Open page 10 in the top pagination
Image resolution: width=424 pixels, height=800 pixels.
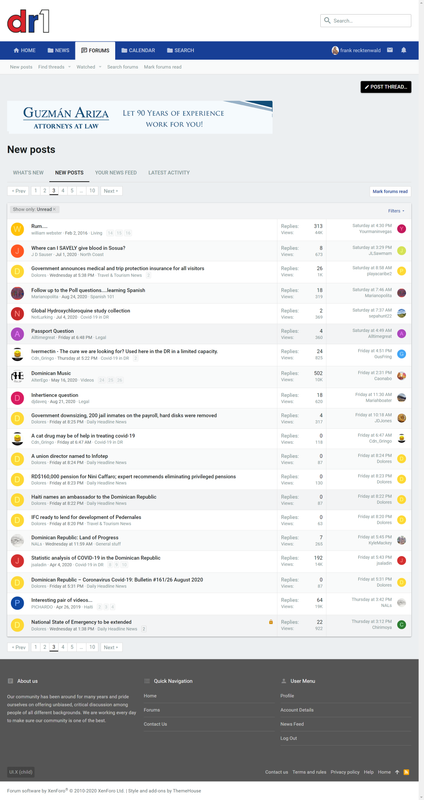pos(92,191)
